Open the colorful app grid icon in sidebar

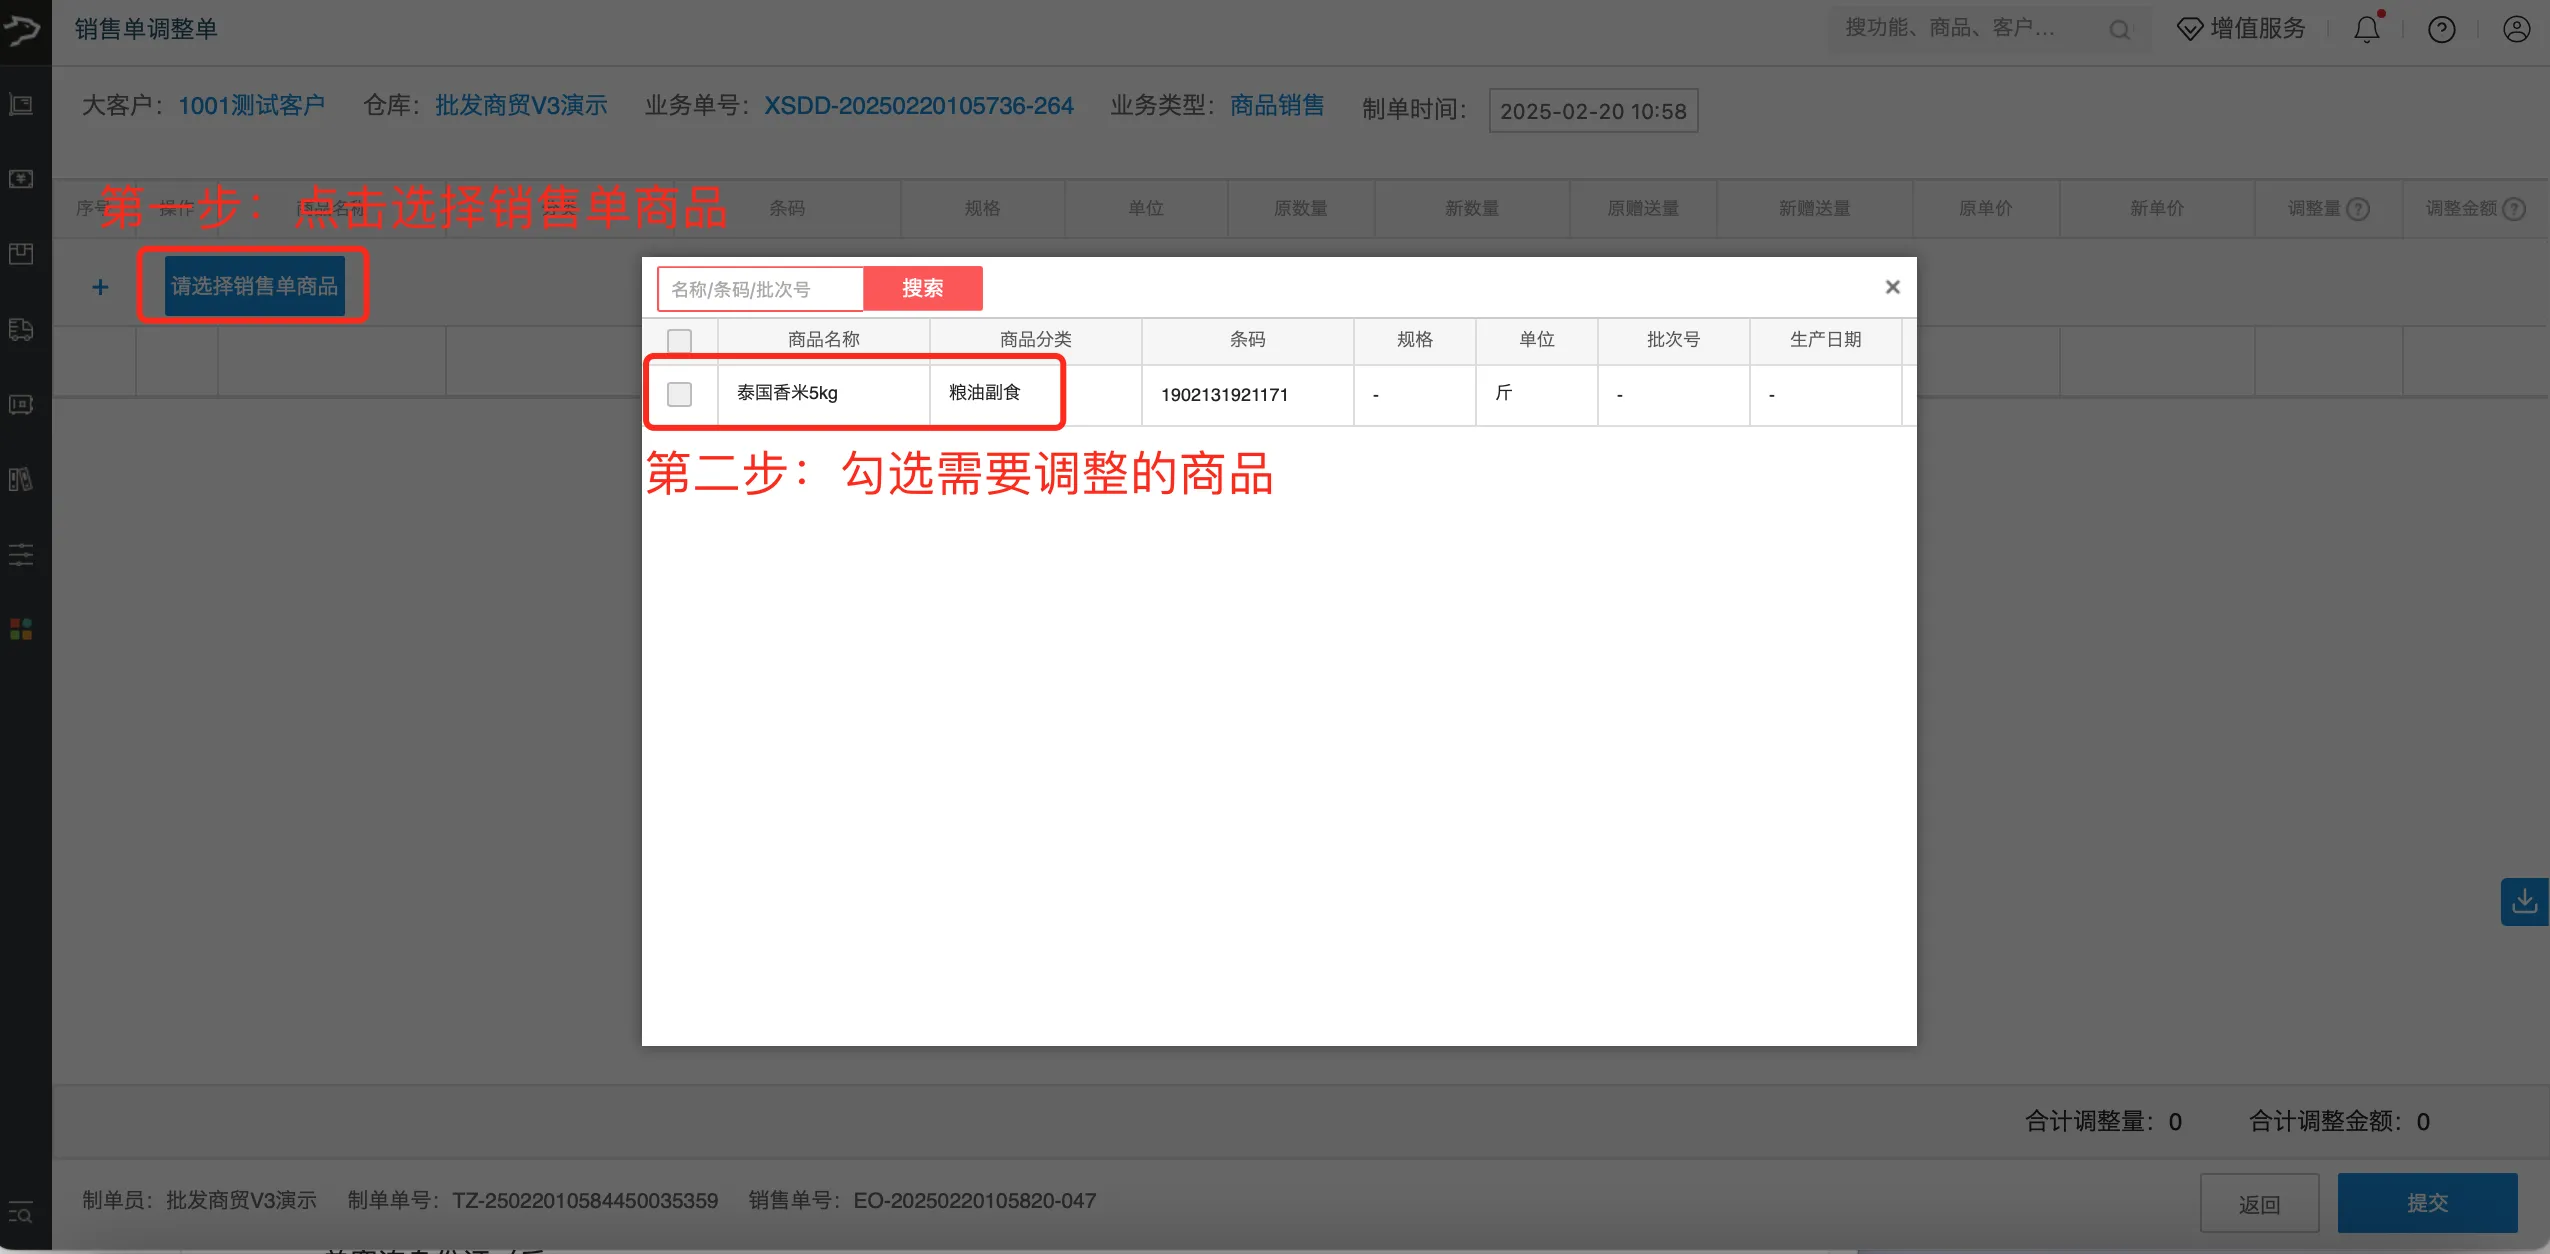[21, 629]
